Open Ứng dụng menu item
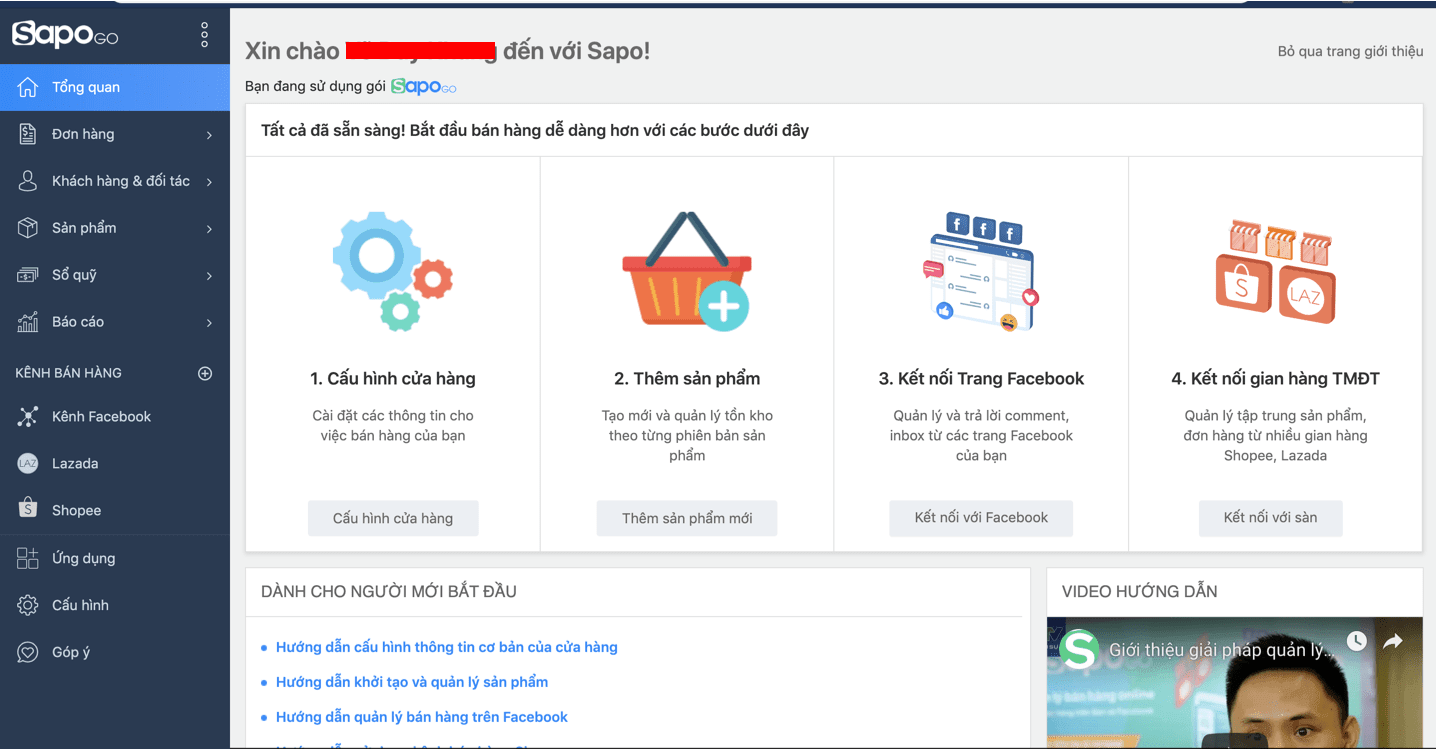The height and width of the screenshot is (749, 1437). point(115,558)
